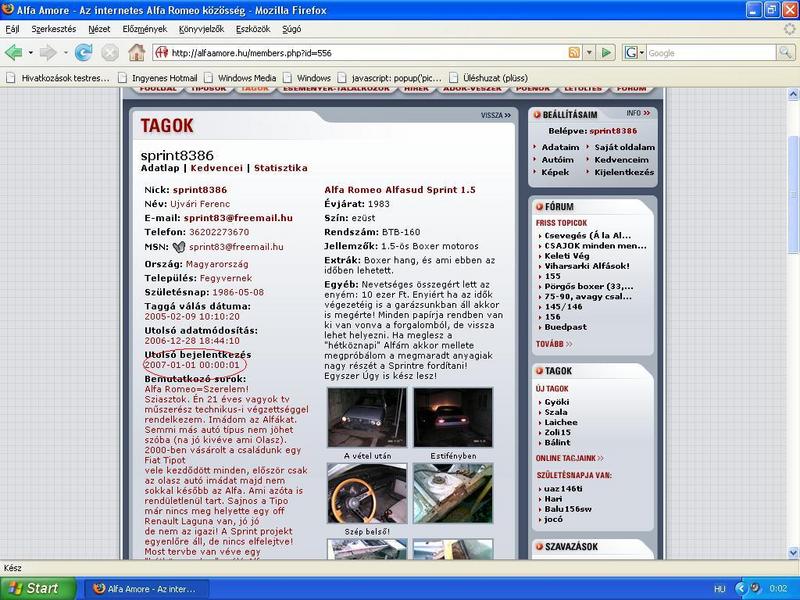Open the 'Szép belső!' steering wheel photo
Image resolution: width=800 pixels, height=600 pixels.
coord(367,493)
